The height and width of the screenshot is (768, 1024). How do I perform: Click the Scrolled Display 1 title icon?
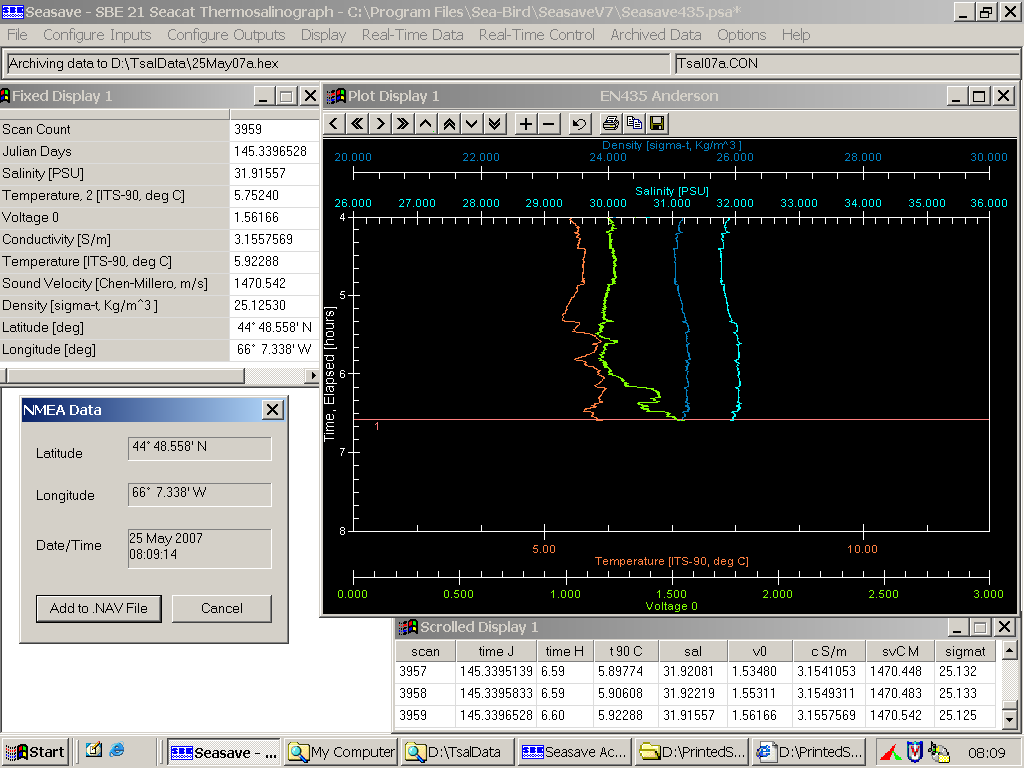[408, 627]
